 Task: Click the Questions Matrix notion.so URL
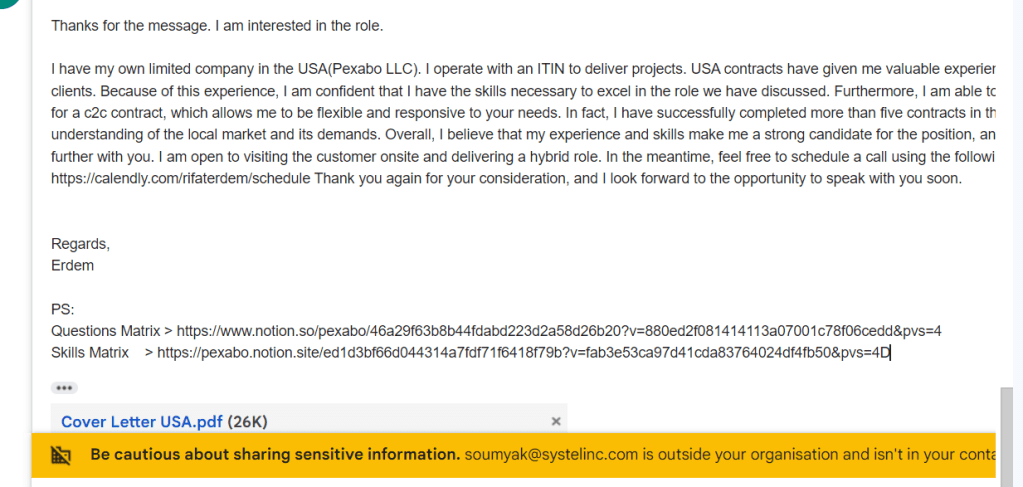point(559,331)
